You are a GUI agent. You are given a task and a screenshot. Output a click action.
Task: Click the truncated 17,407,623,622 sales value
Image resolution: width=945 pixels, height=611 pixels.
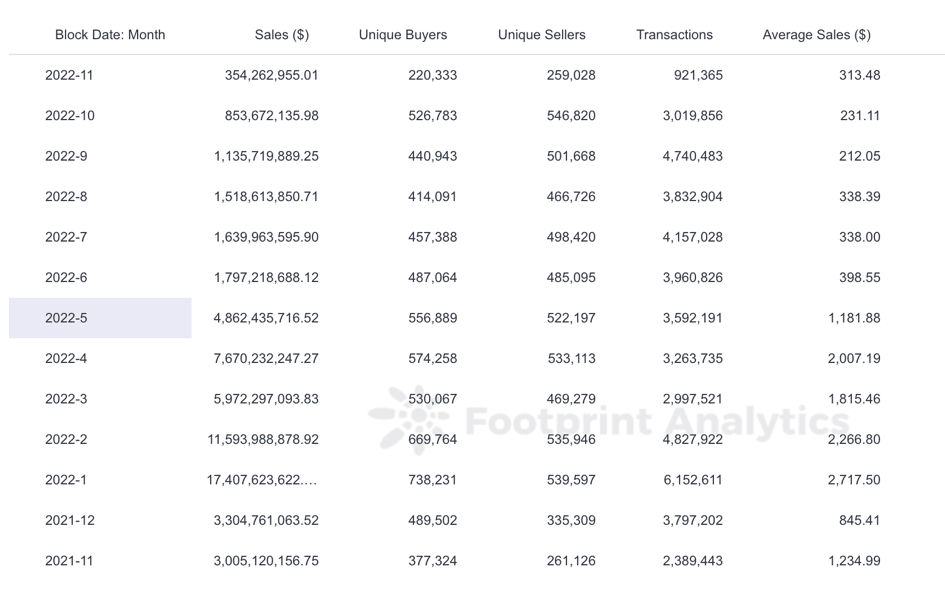(262, 480)
